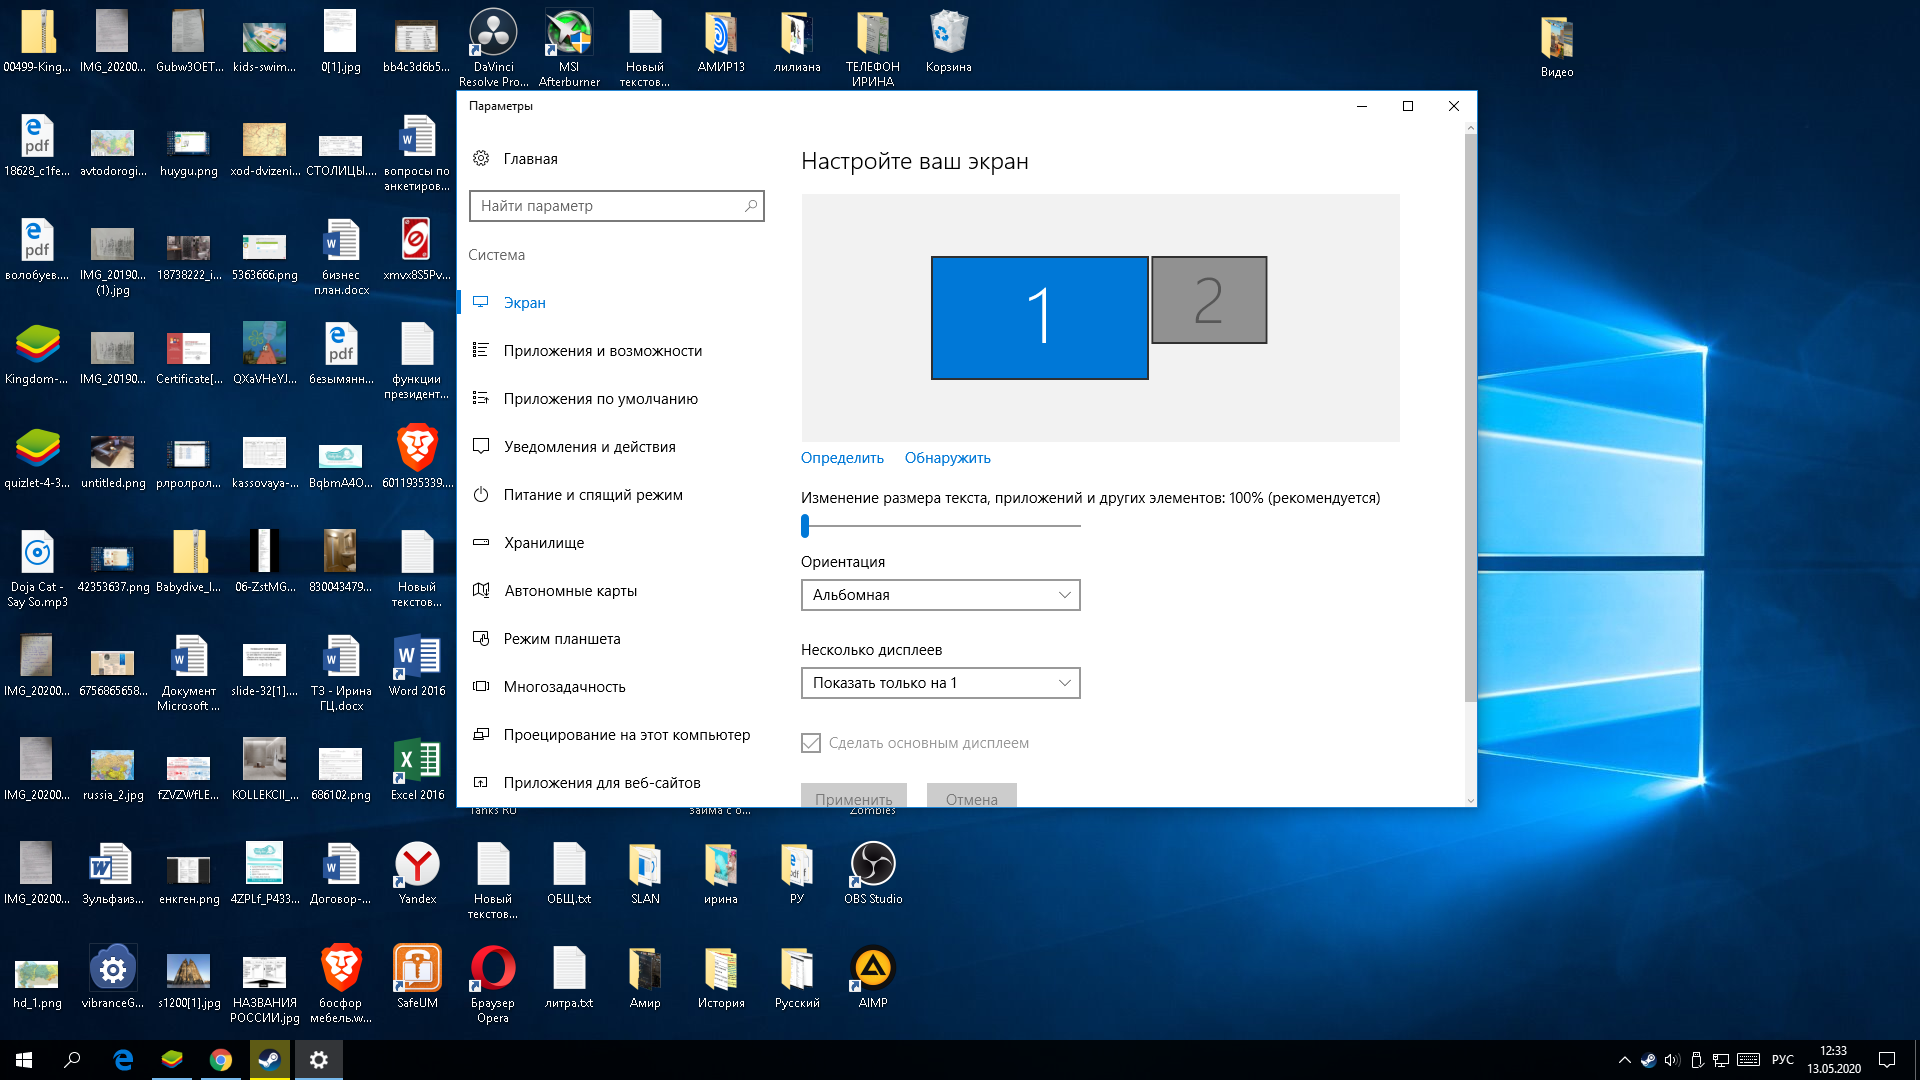Screen dimensions: 1920x1080
Task: Click 'Применить' button to save changes
Action: pyautogui.click(x=853, y=798)
